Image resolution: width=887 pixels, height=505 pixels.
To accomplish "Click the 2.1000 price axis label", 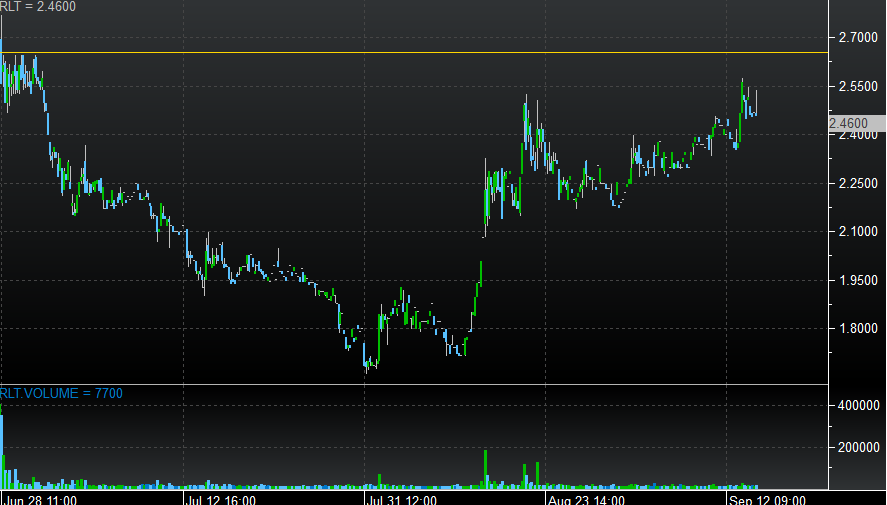I will coord(859,232).
